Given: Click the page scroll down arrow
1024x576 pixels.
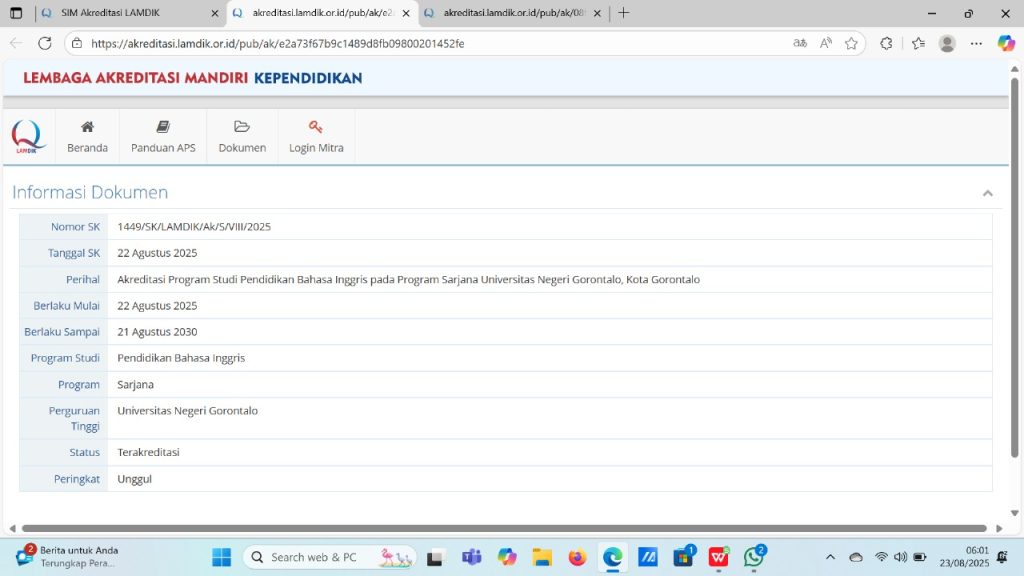Looking at the screenshot, I should (1014, 513).
